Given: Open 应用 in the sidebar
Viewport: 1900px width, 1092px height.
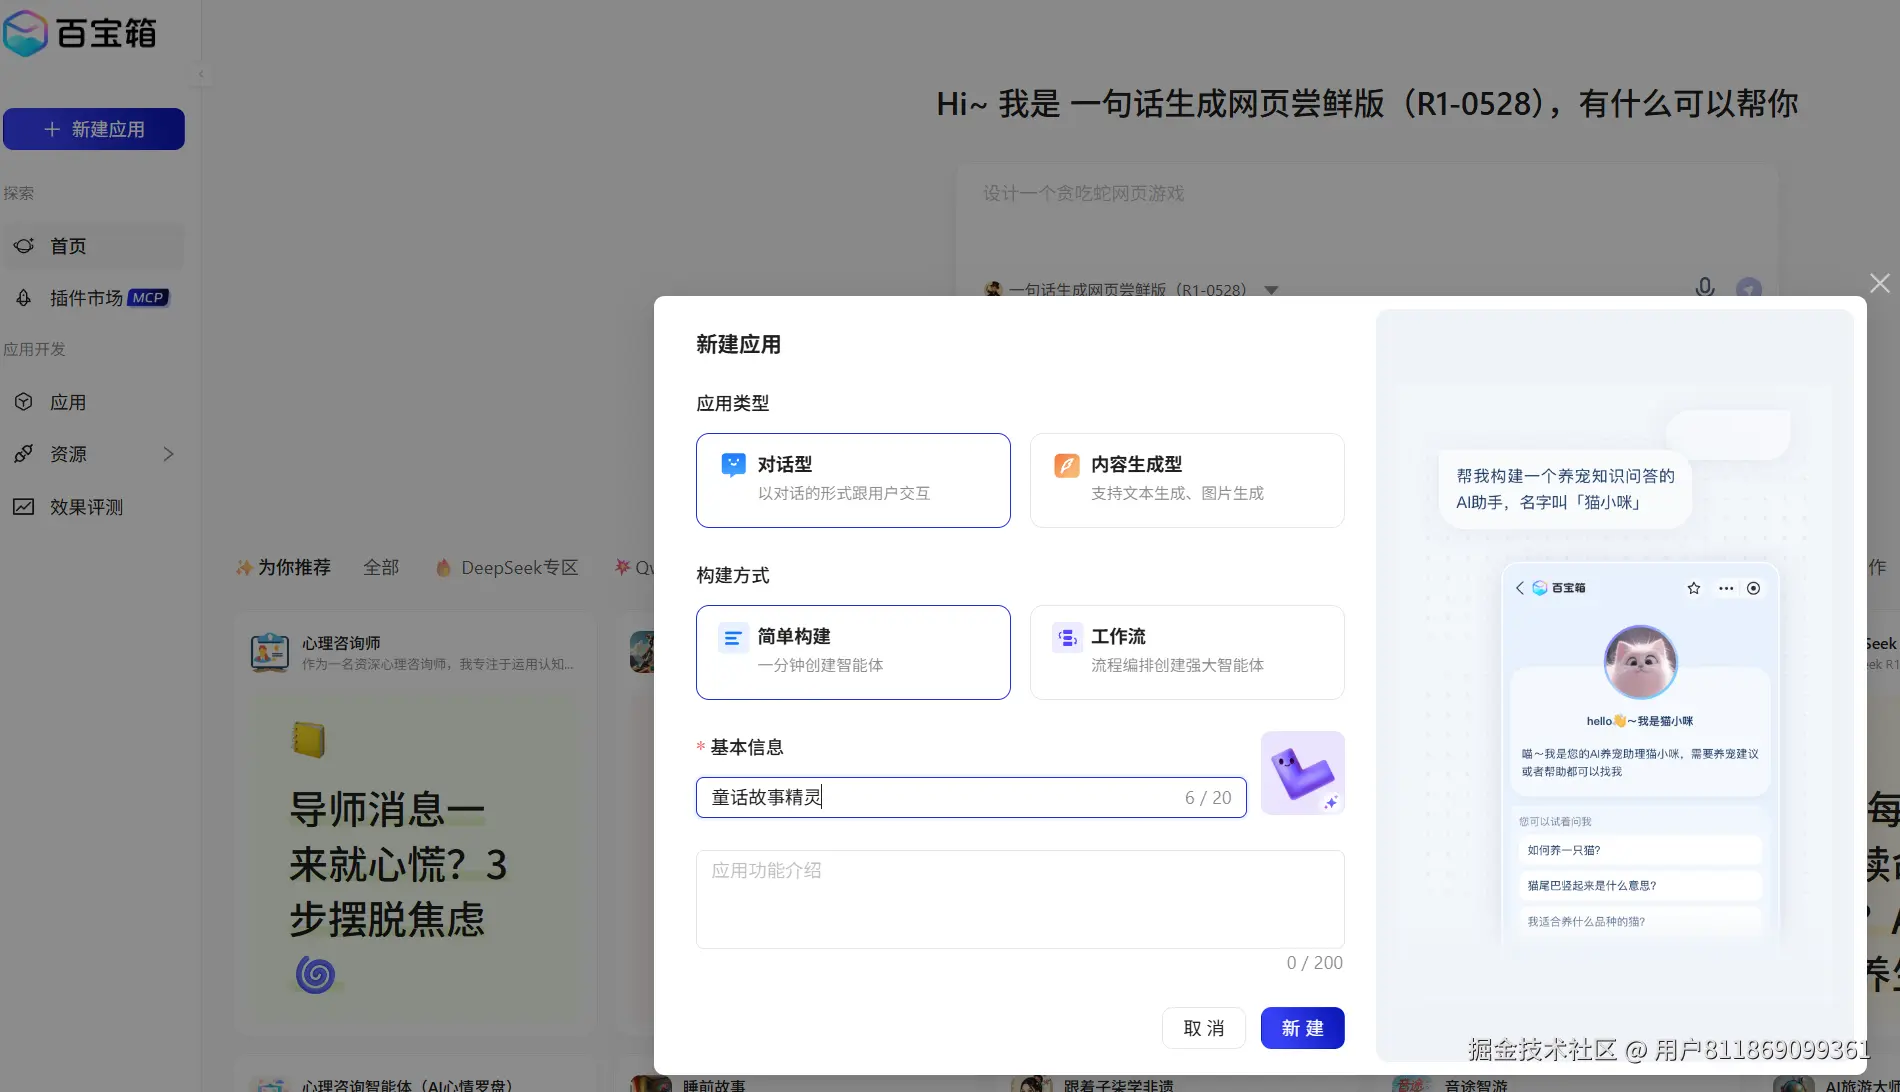Looking at the screenshot, I should (94, 402).
